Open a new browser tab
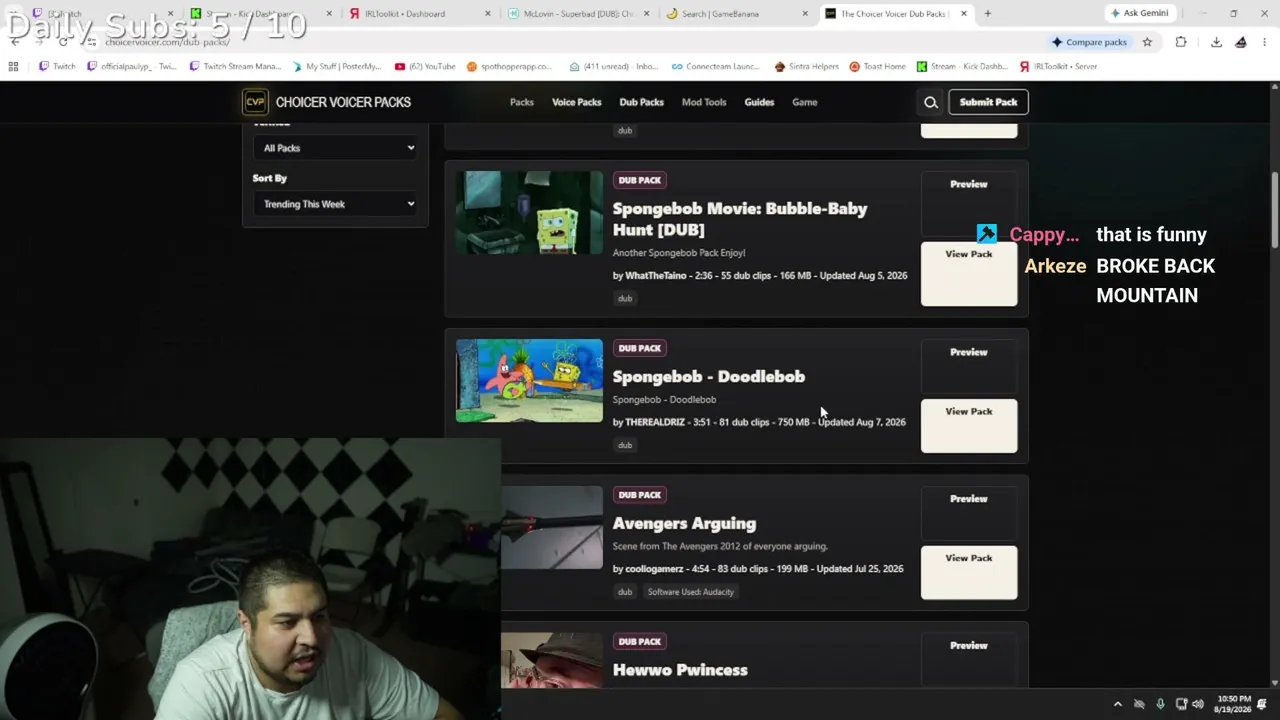This screenshot has width=1280, height=720. [987, 14]
